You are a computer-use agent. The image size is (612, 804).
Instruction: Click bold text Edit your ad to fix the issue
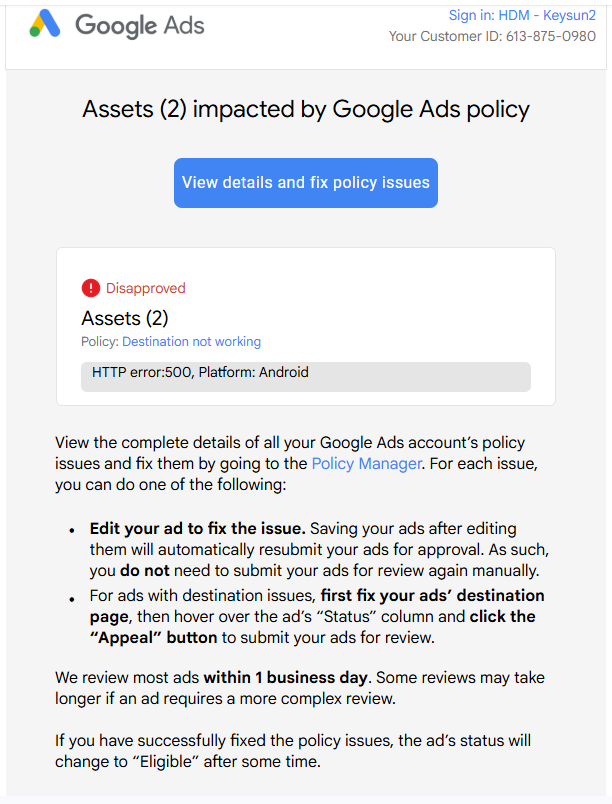pos(197,529)
